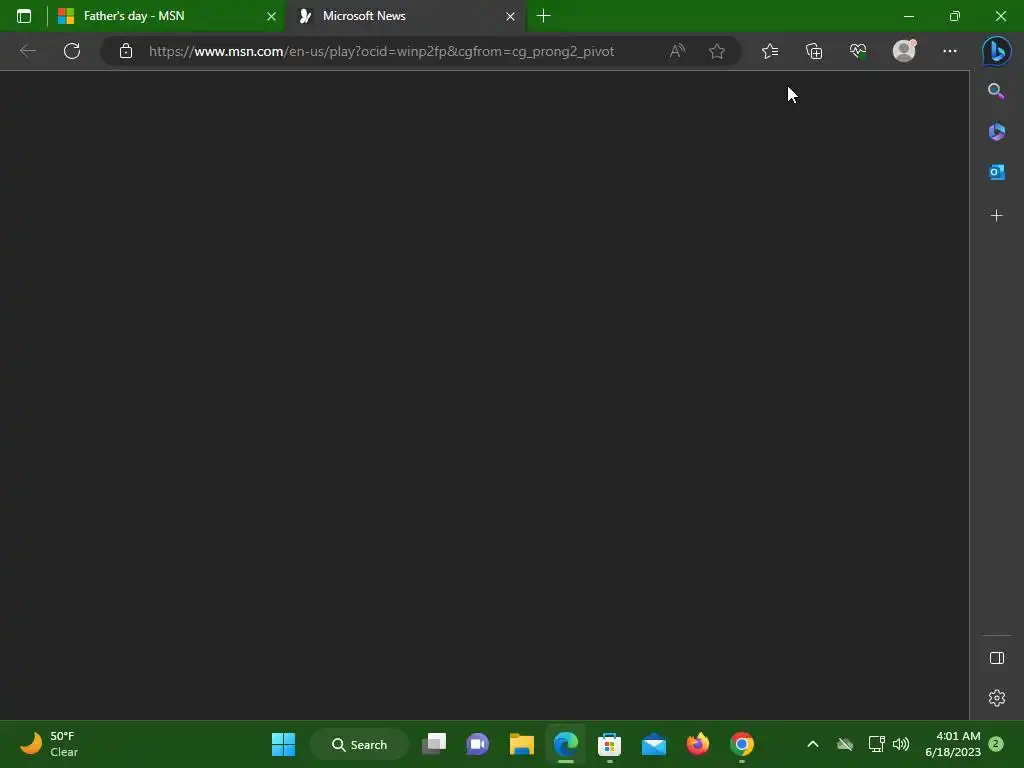Open sidebar Search tool
Image resolution: width=1024 pixels, height=768 pixels.
pyautogui.click(x=996, y=91)
